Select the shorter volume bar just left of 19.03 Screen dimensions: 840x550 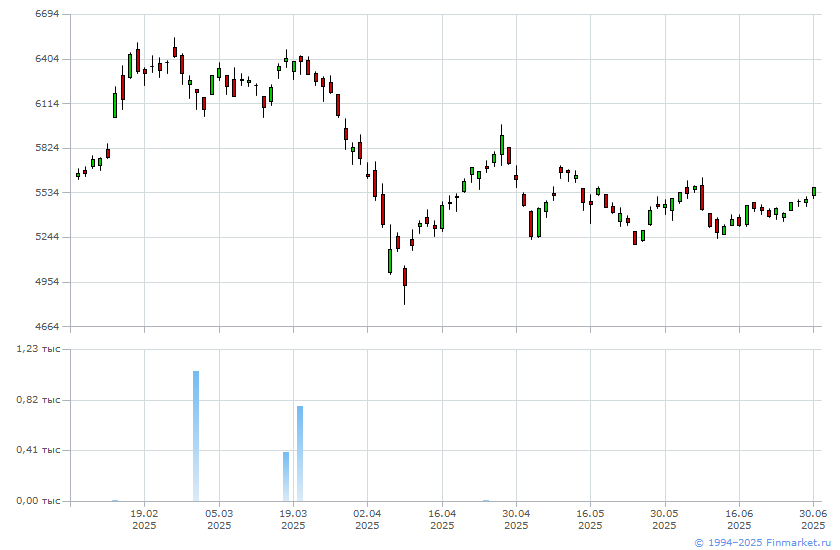tap(286, 477)
